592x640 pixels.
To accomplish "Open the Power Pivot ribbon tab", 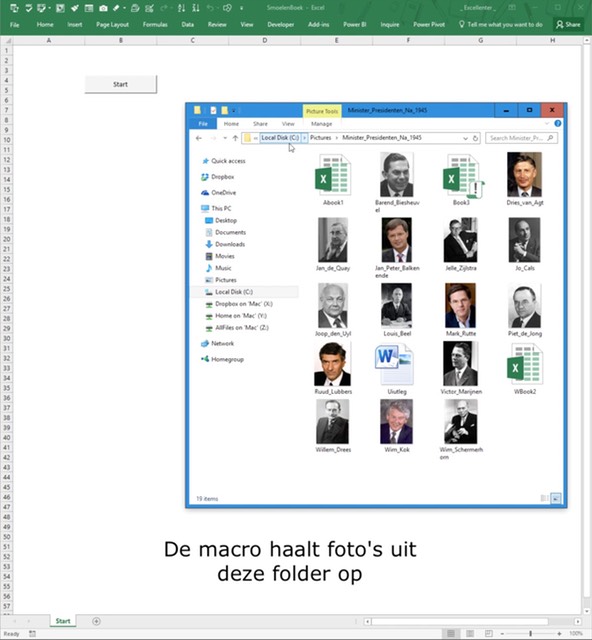I will pyautogui.click(x=429, y=24).
